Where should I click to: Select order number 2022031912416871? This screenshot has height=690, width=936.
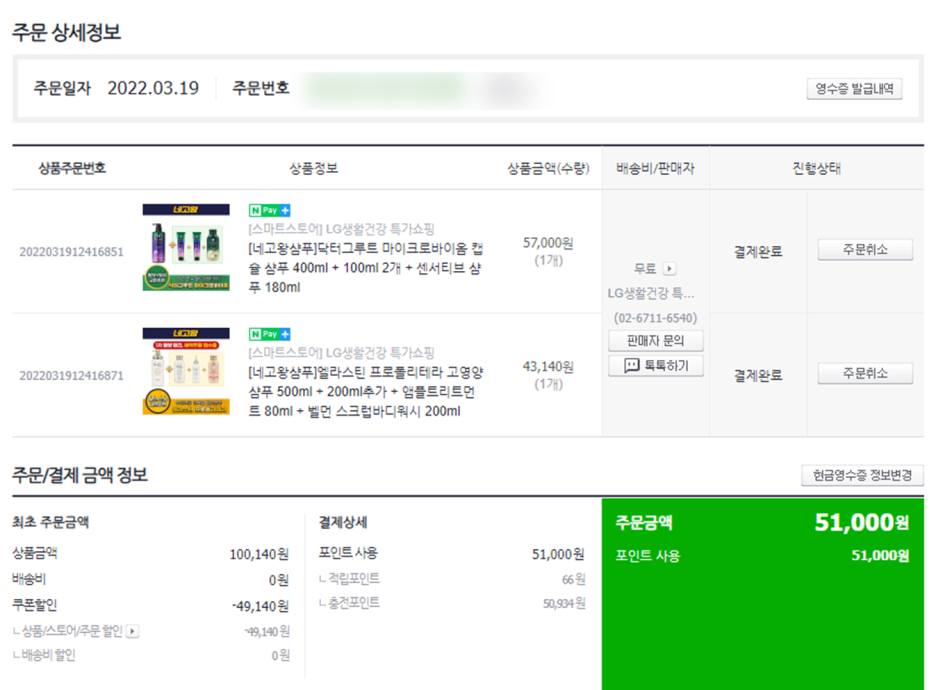coord(72,375)
